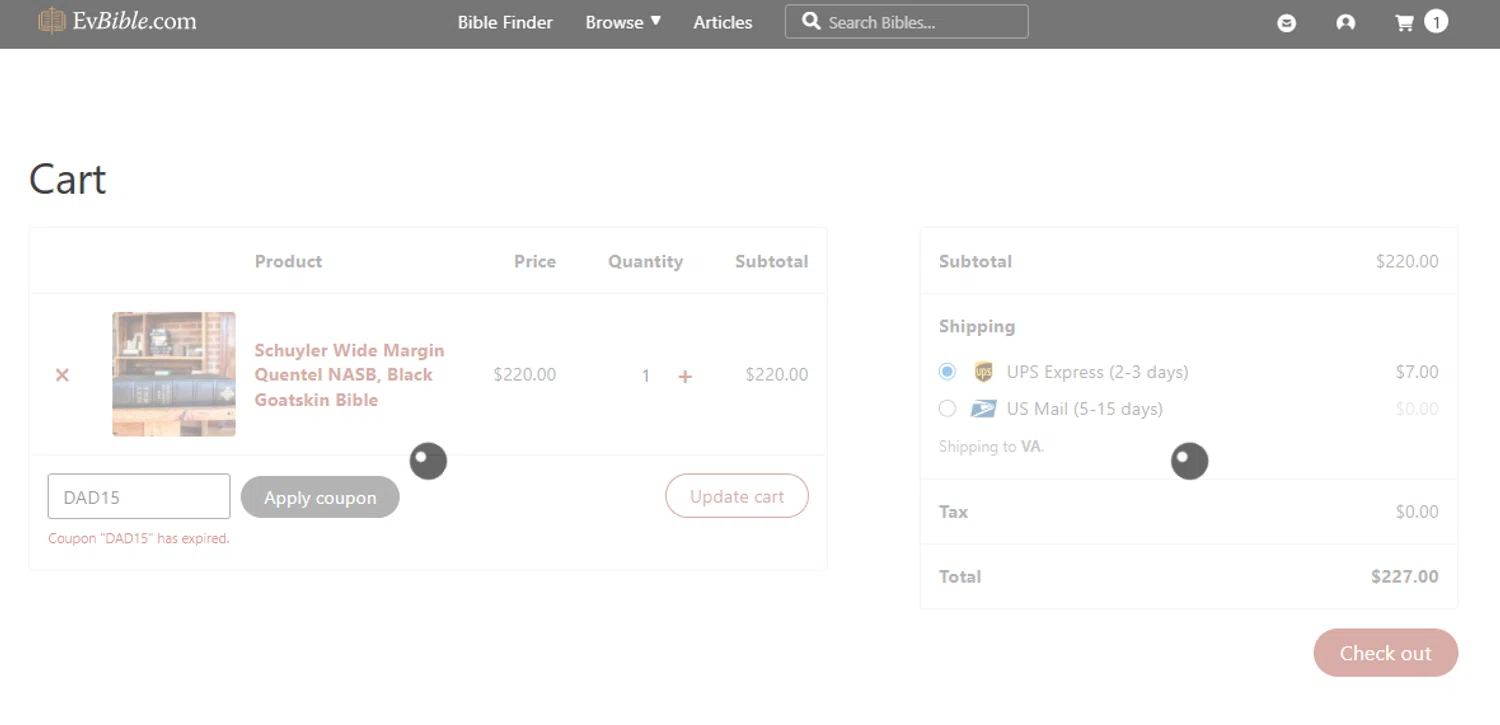Open the shopping cart icon
This screenshot has width=1500, height=725.
pyautogui.click(x=1405, y=23)
